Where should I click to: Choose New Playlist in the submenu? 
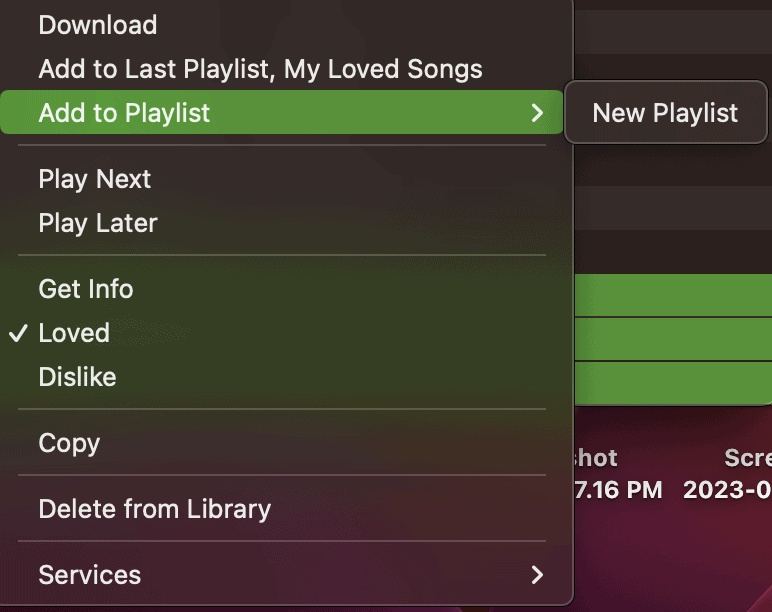665,113
